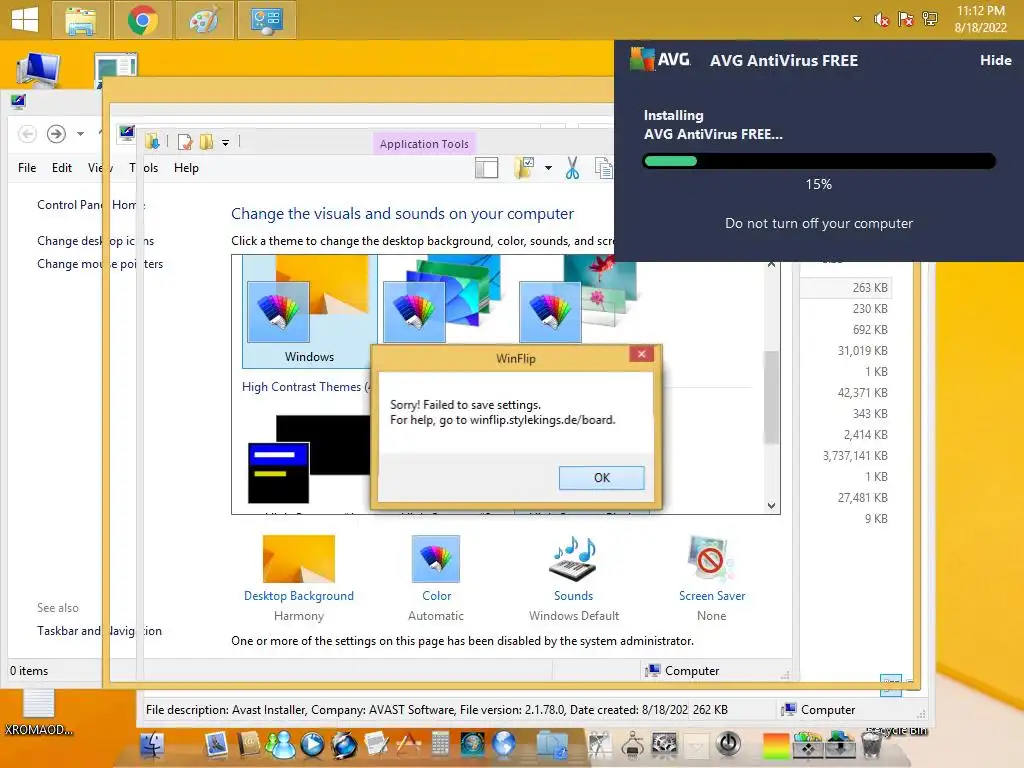Click the themes list scrollbar thumb
This screenshot has width=1024, height=768.
[x=771, y=397]
